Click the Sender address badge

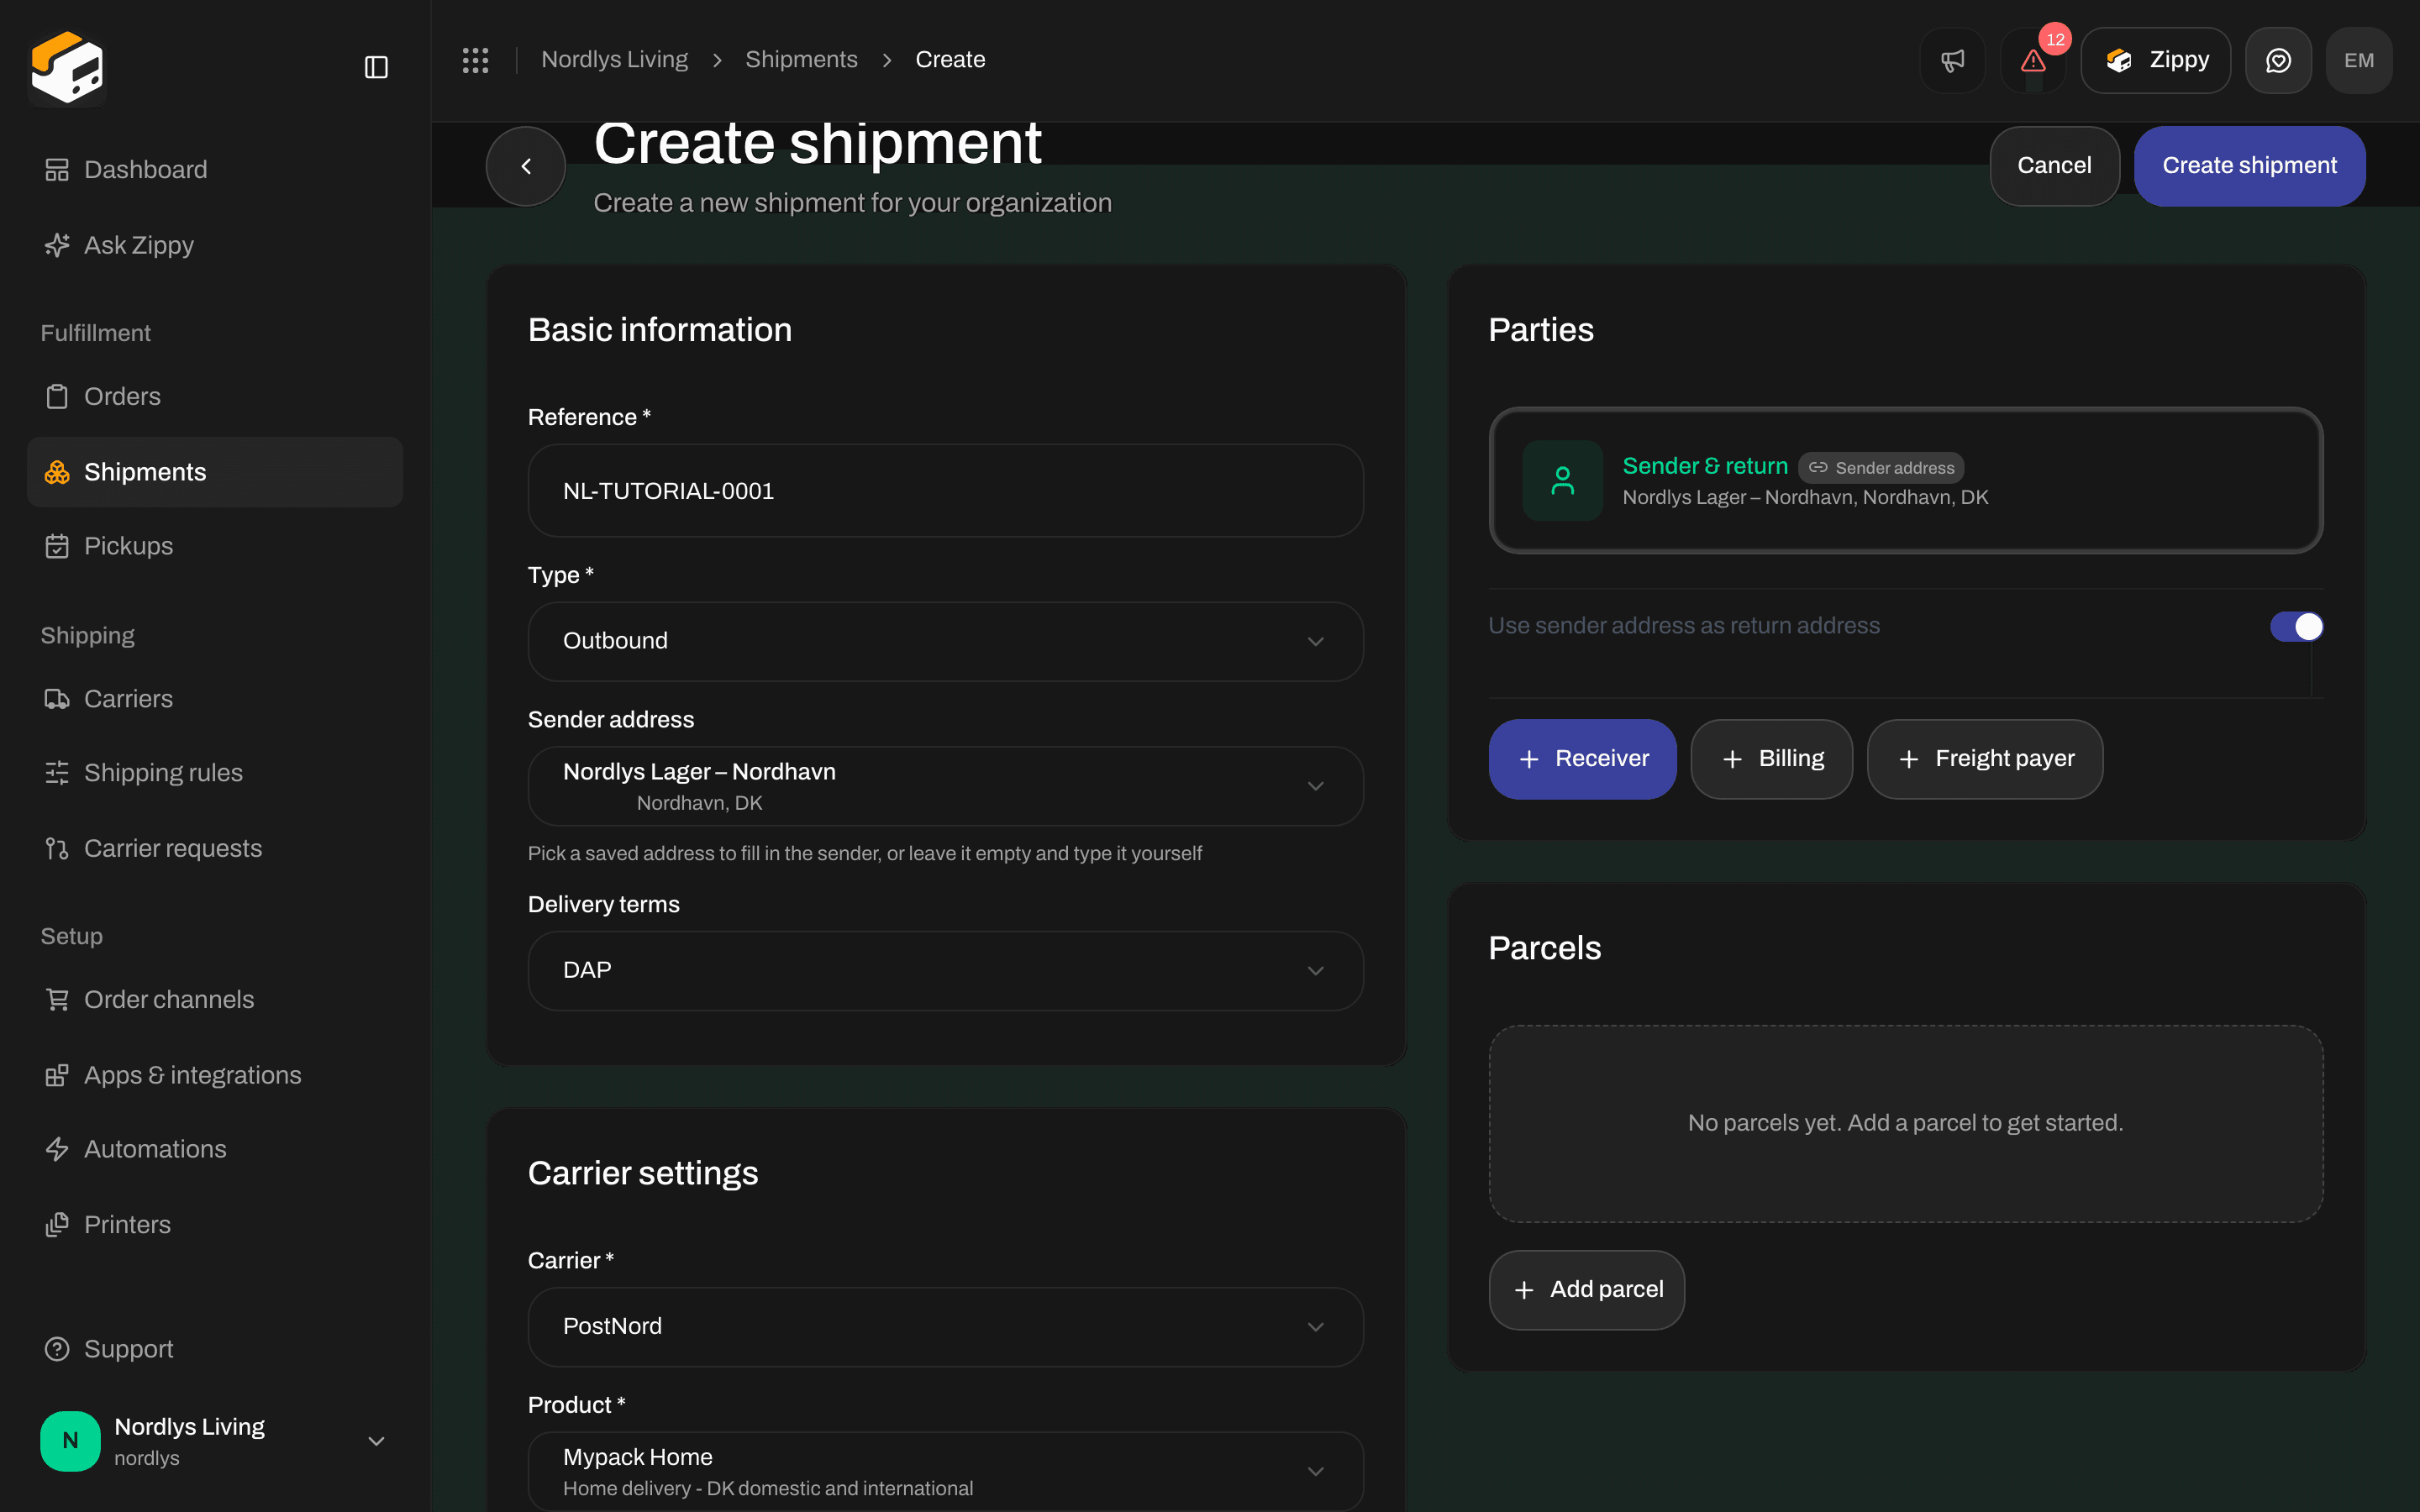tap(1881, 468)
